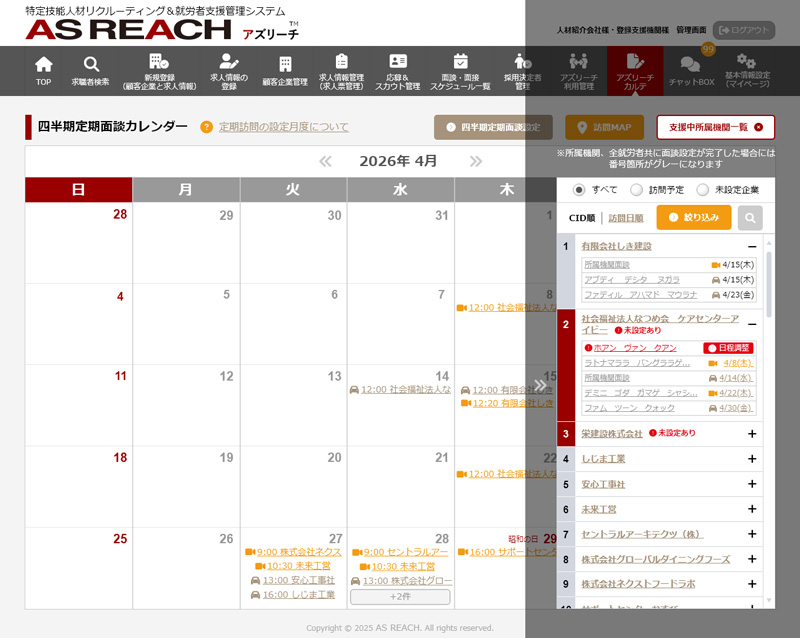Open 採用決定者管理 in the navigation bar
The image size is (800, 638).
pos(522,70)
